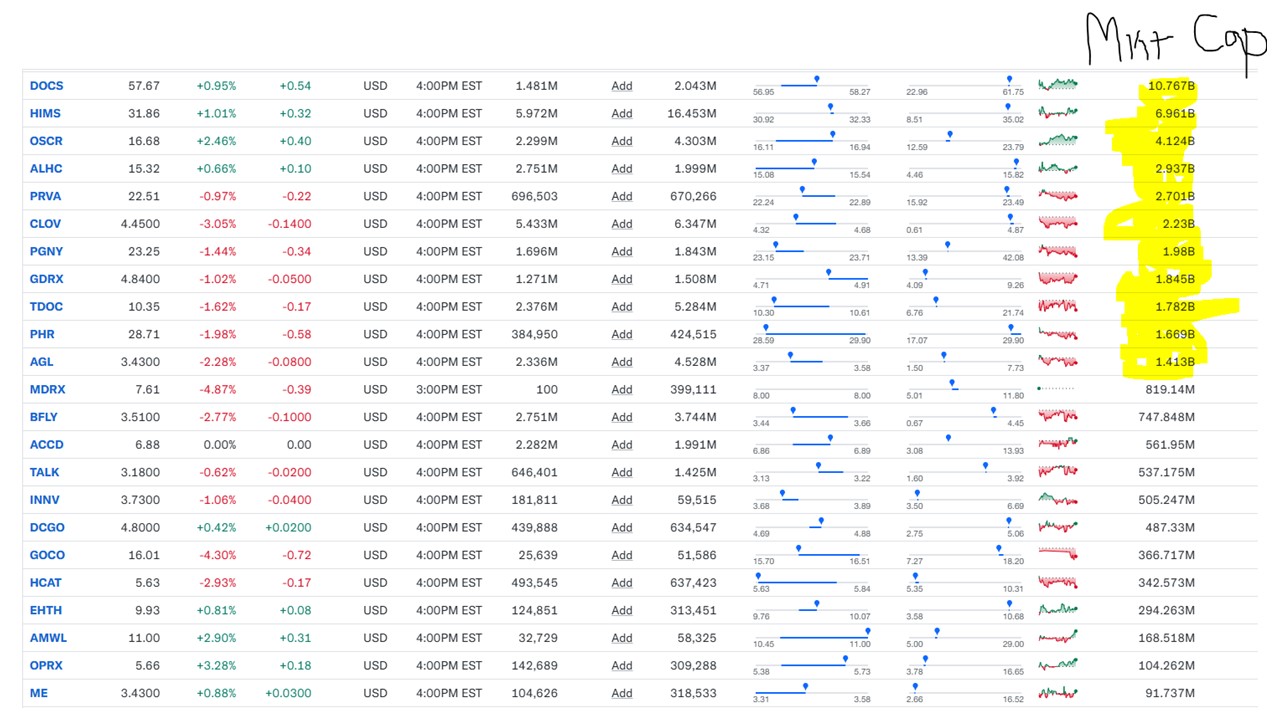Open the GDRX ticker link
The width and height of the screenshot is (1280, 720).
[x=46, y=279]
